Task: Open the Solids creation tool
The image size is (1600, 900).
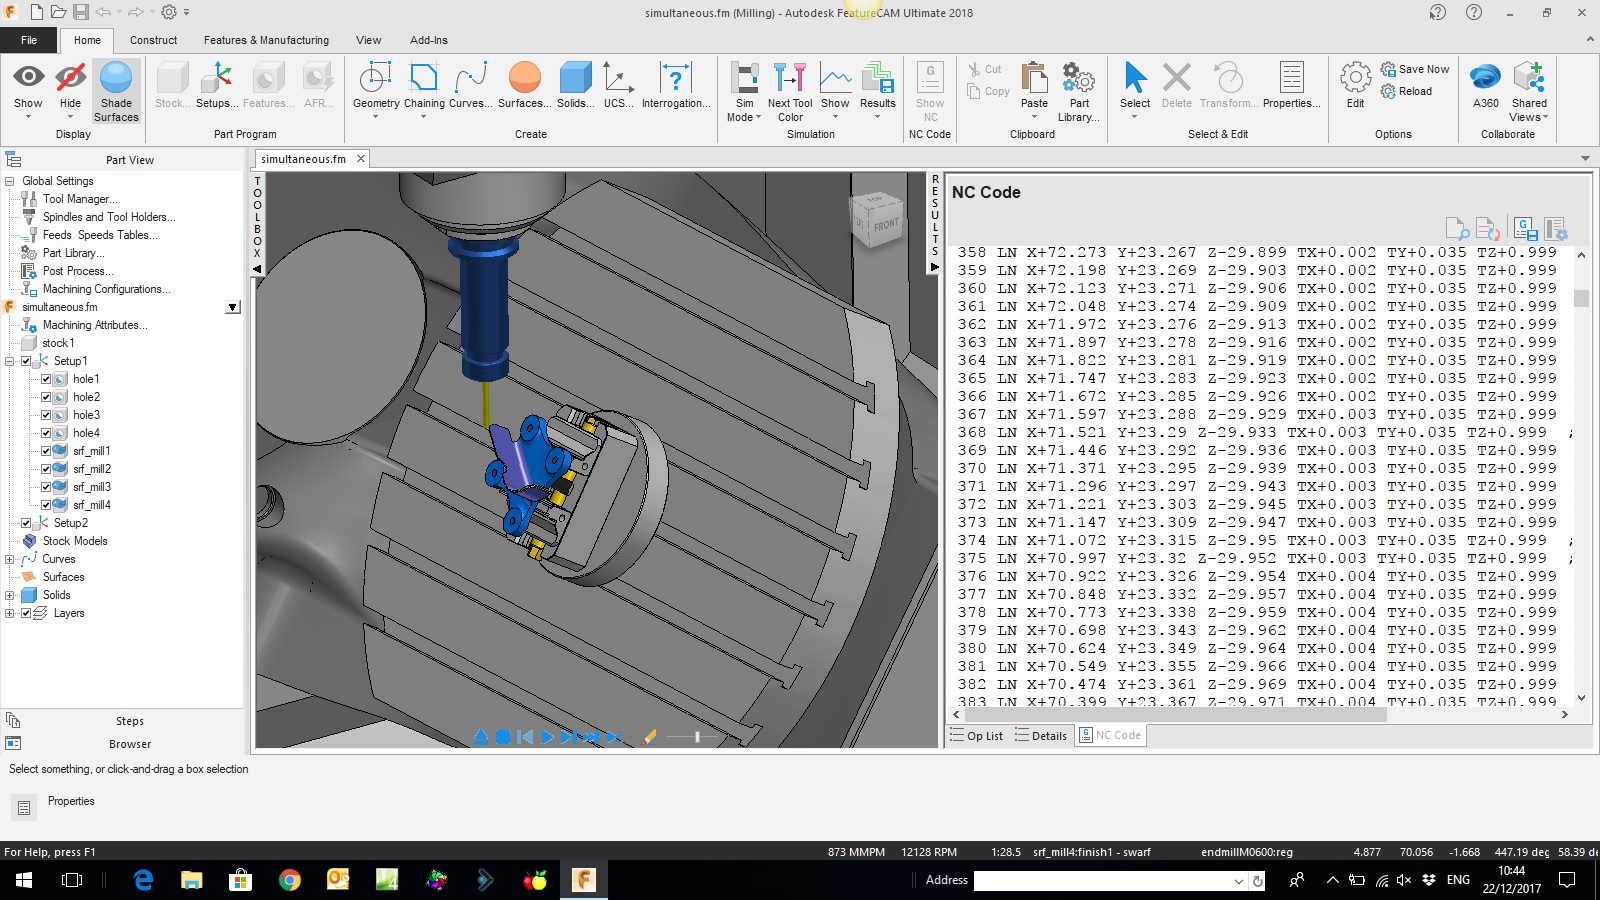Action: (575, 86)
